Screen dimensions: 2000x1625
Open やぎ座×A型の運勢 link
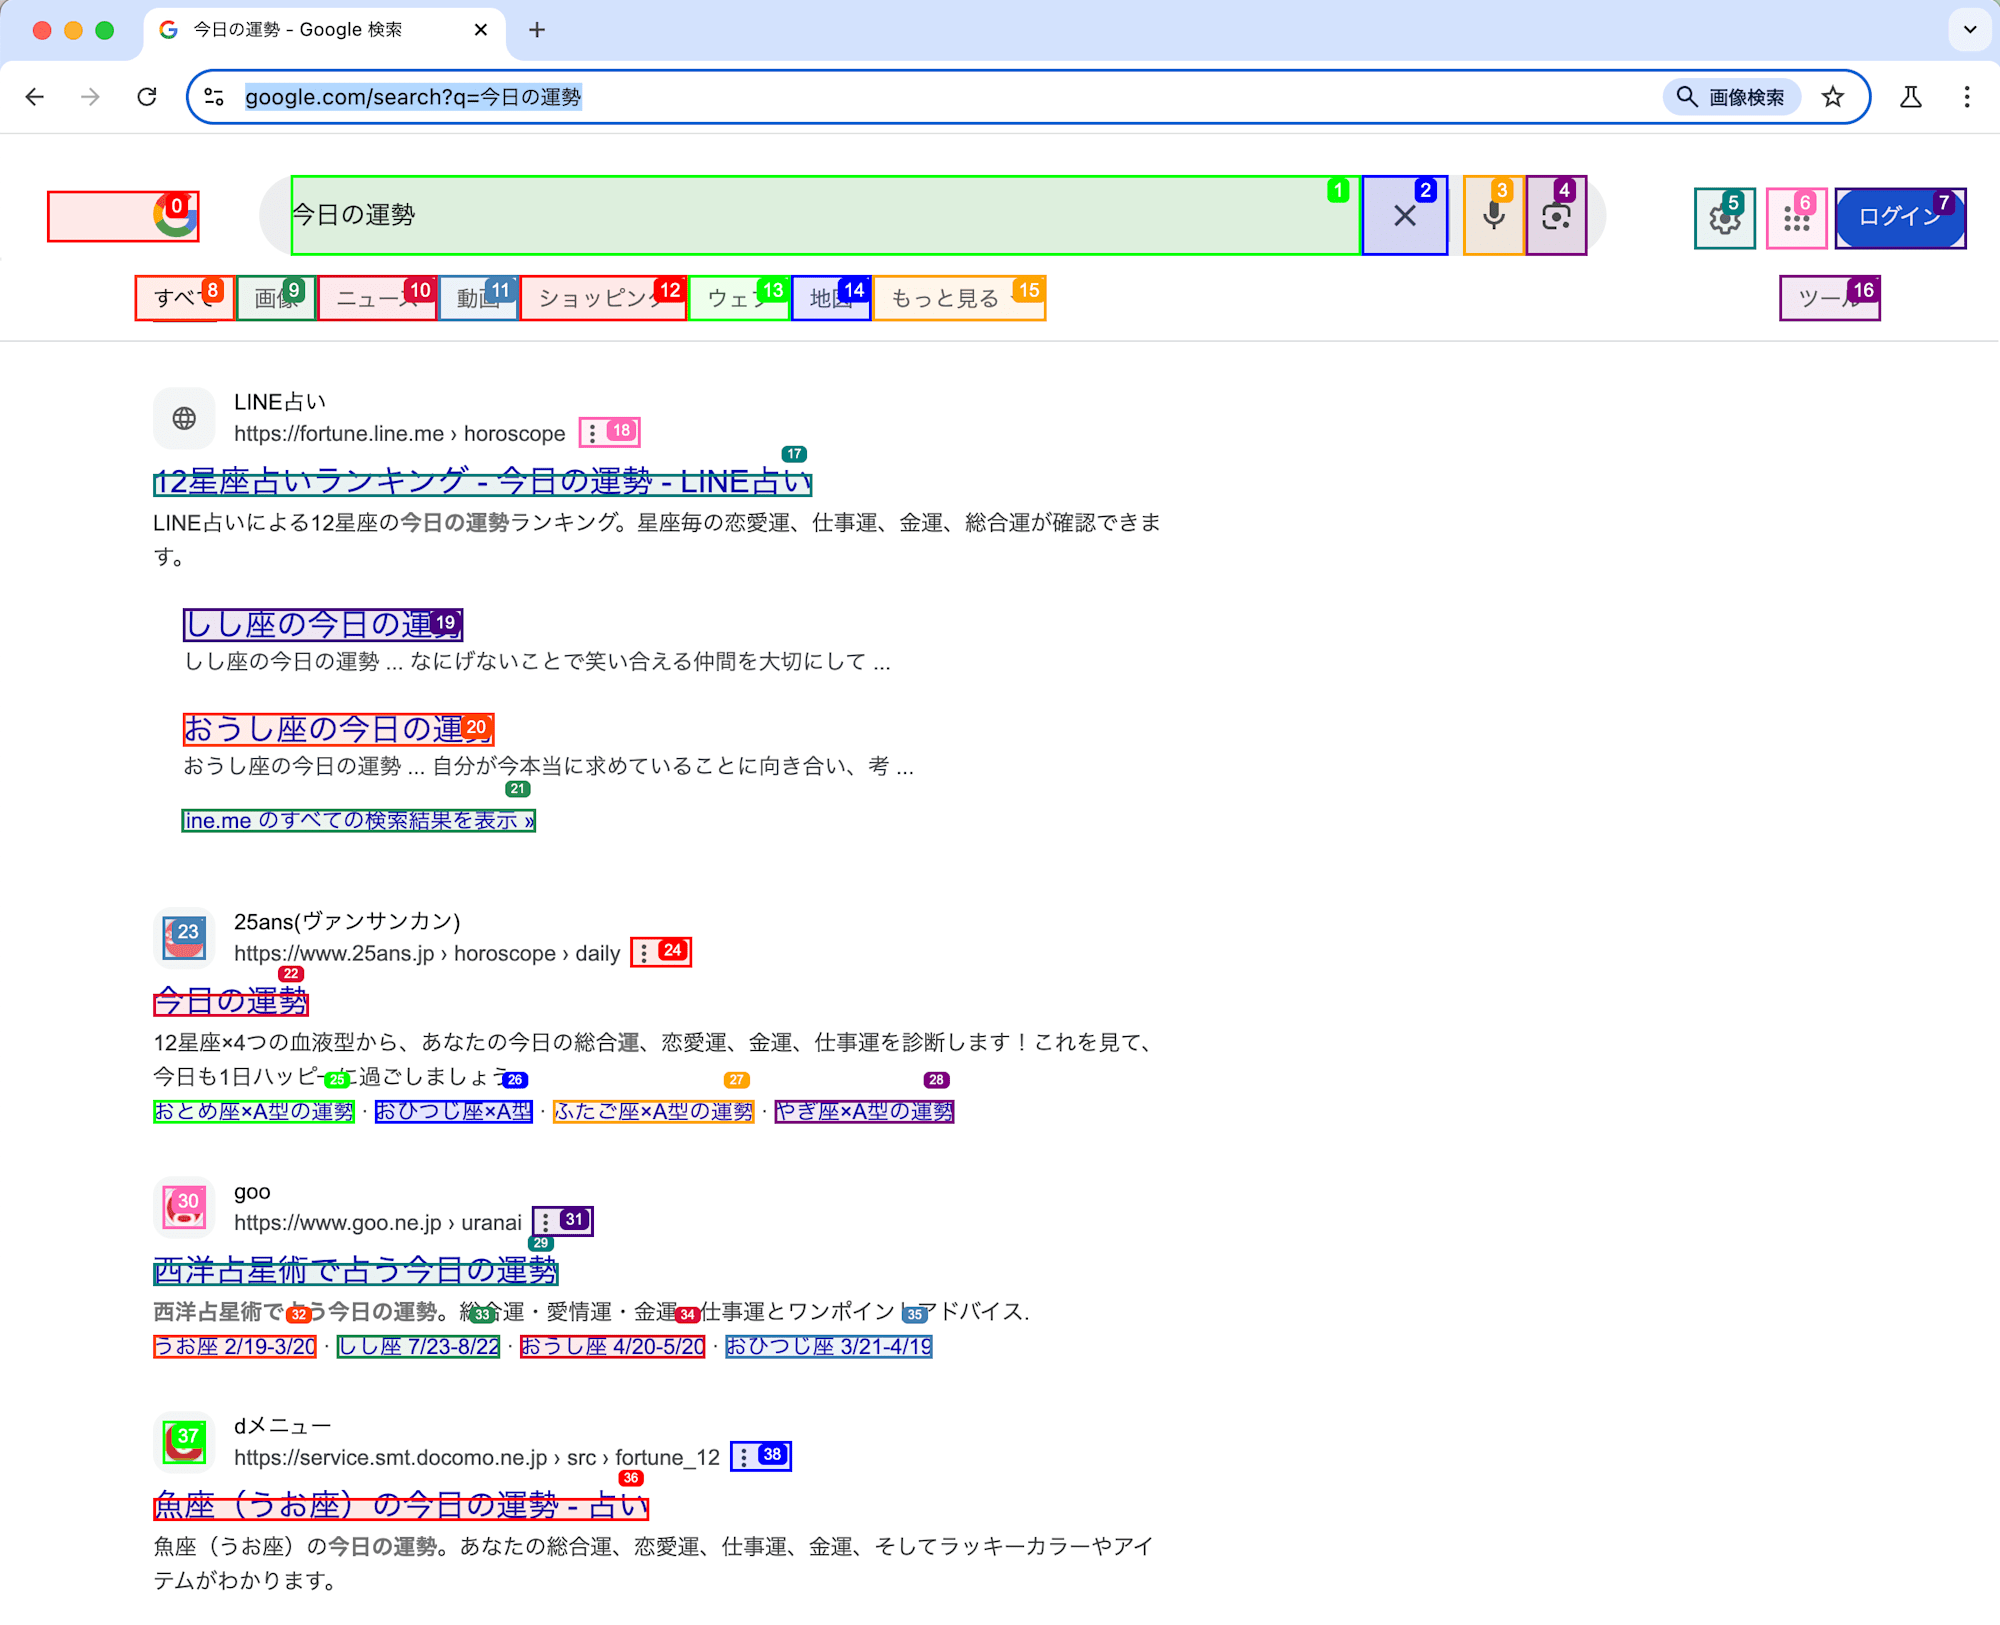864,1111
